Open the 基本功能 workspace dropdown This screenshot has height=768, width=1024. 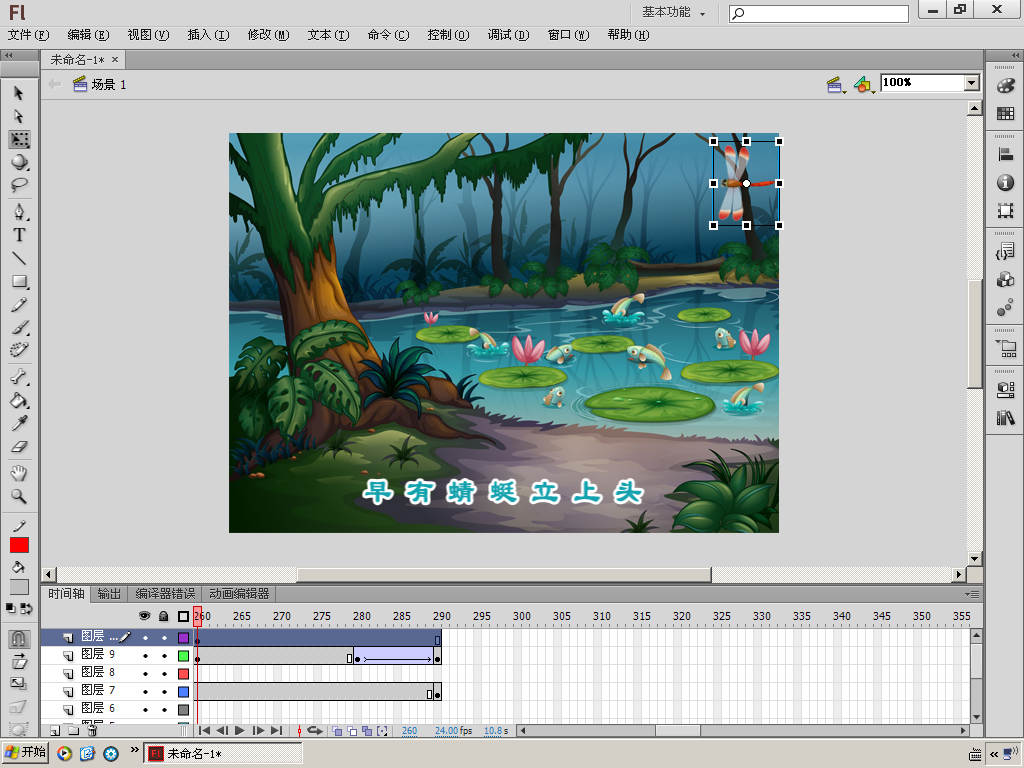674,13
